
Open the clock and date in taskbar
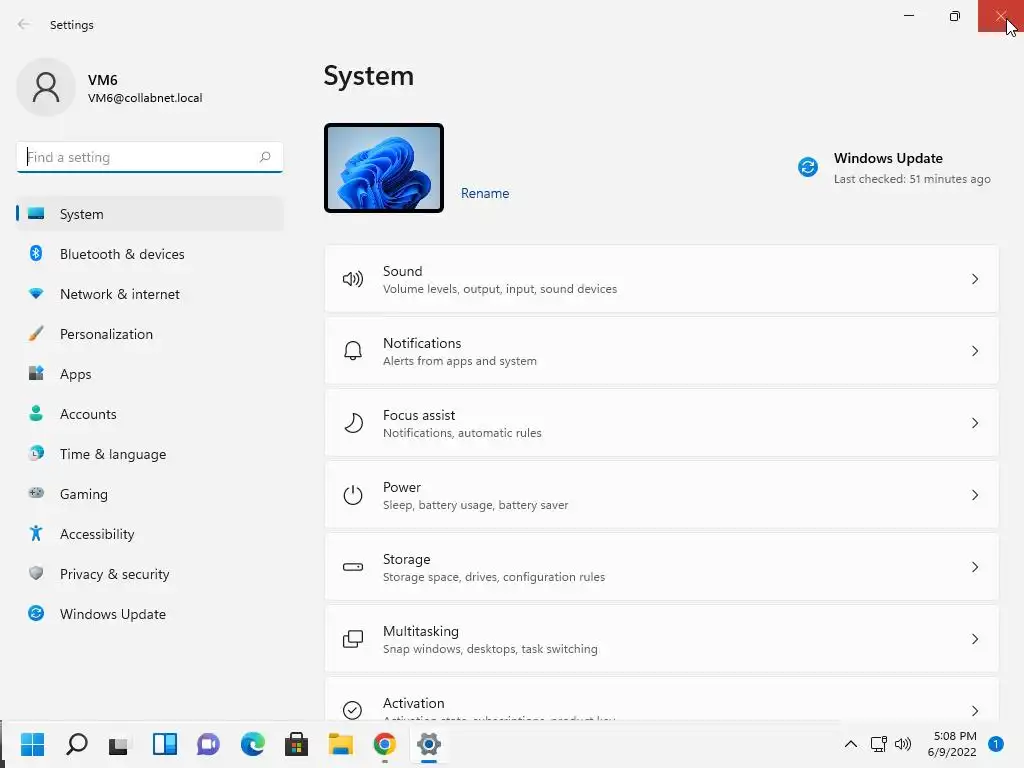[952, 744]
